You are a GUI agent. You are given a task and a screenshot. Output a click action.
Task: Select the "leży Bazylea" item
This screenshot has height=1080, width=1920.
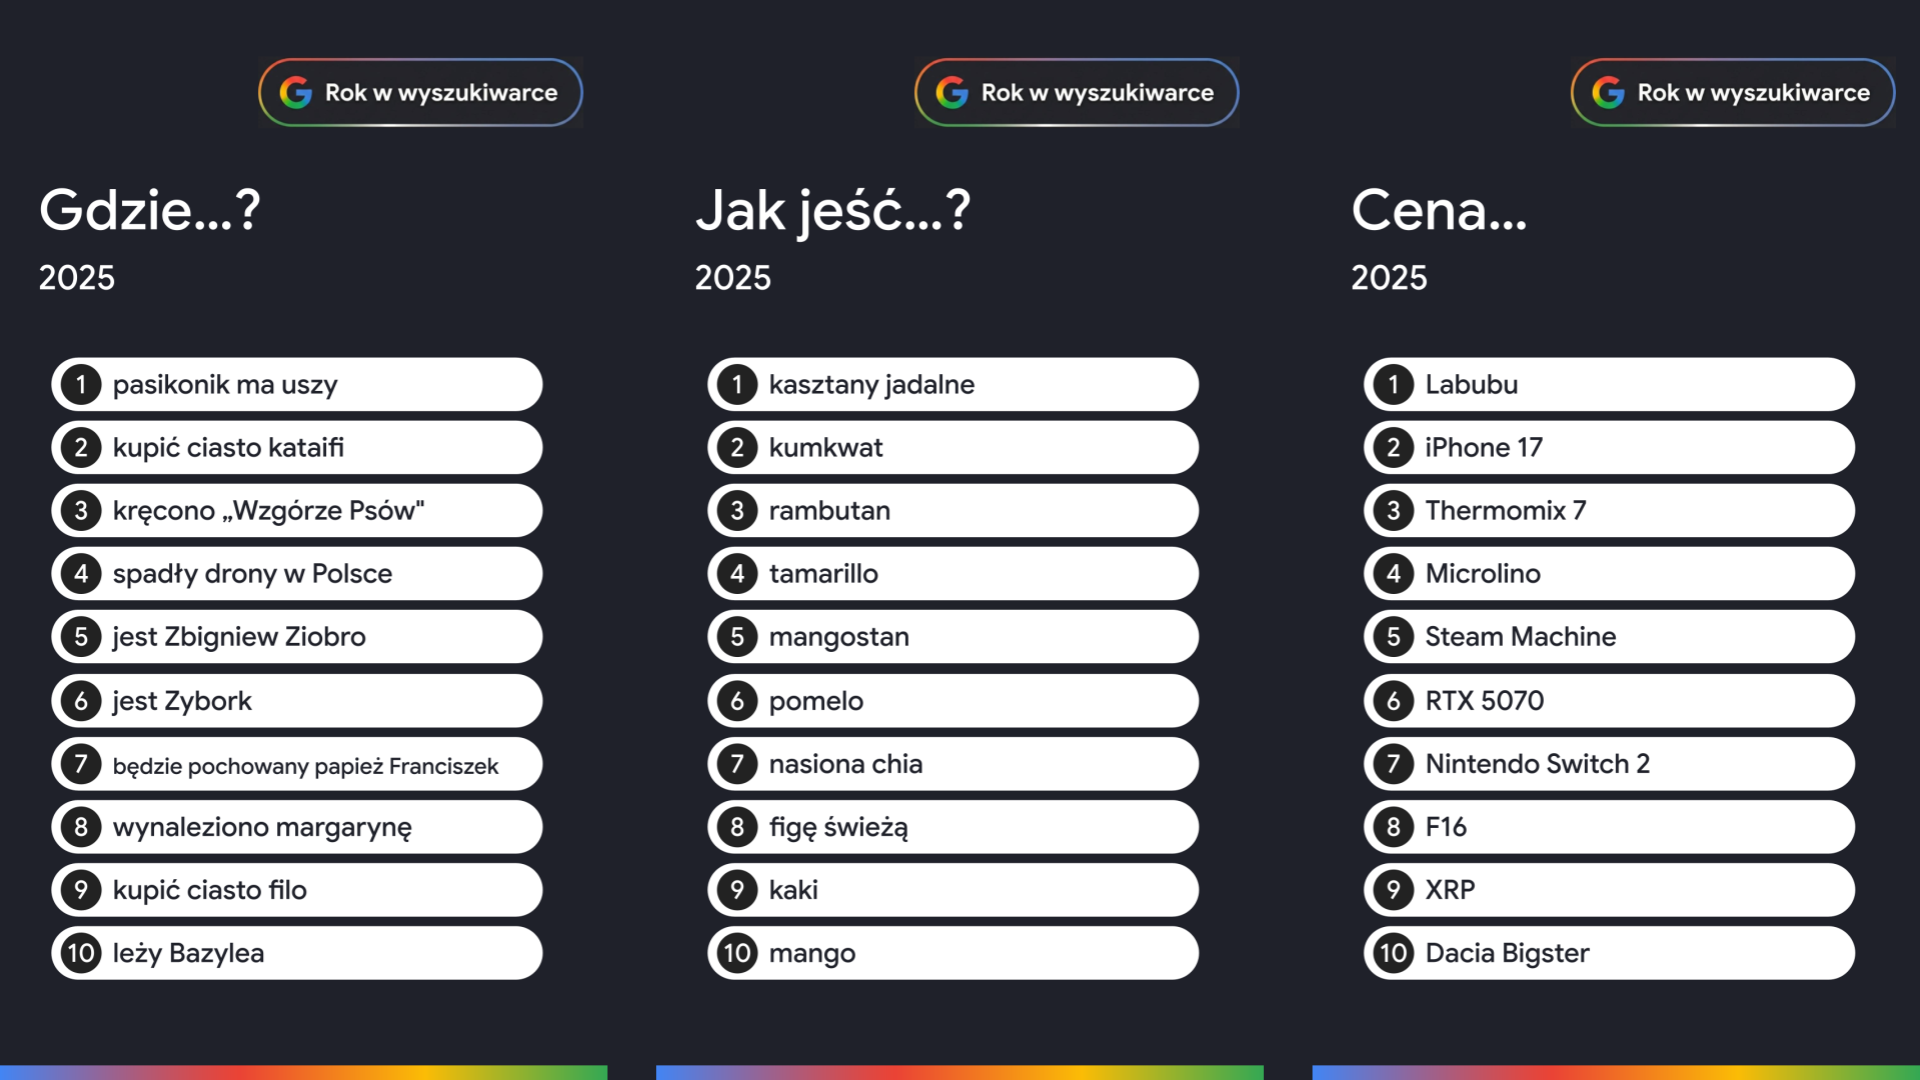click(297, 953)
